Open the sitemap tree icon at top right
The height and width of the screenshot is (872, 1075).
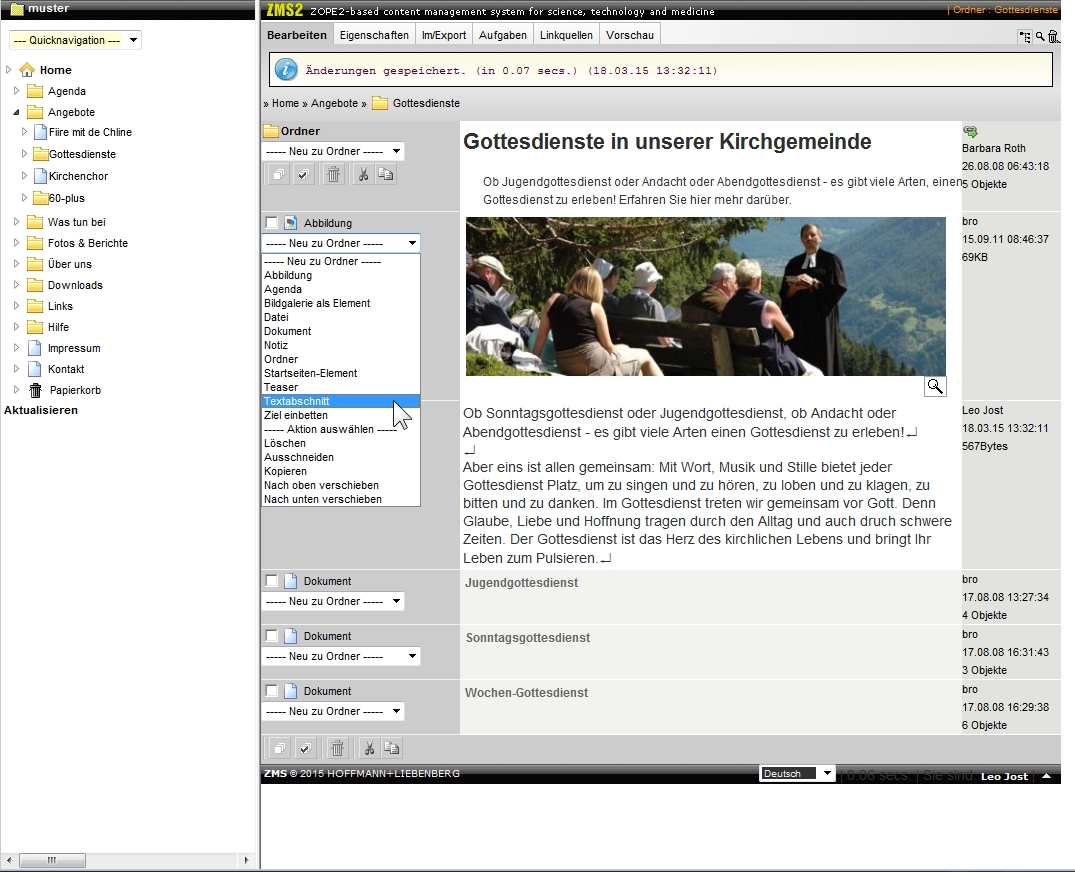pos(1025,36)
